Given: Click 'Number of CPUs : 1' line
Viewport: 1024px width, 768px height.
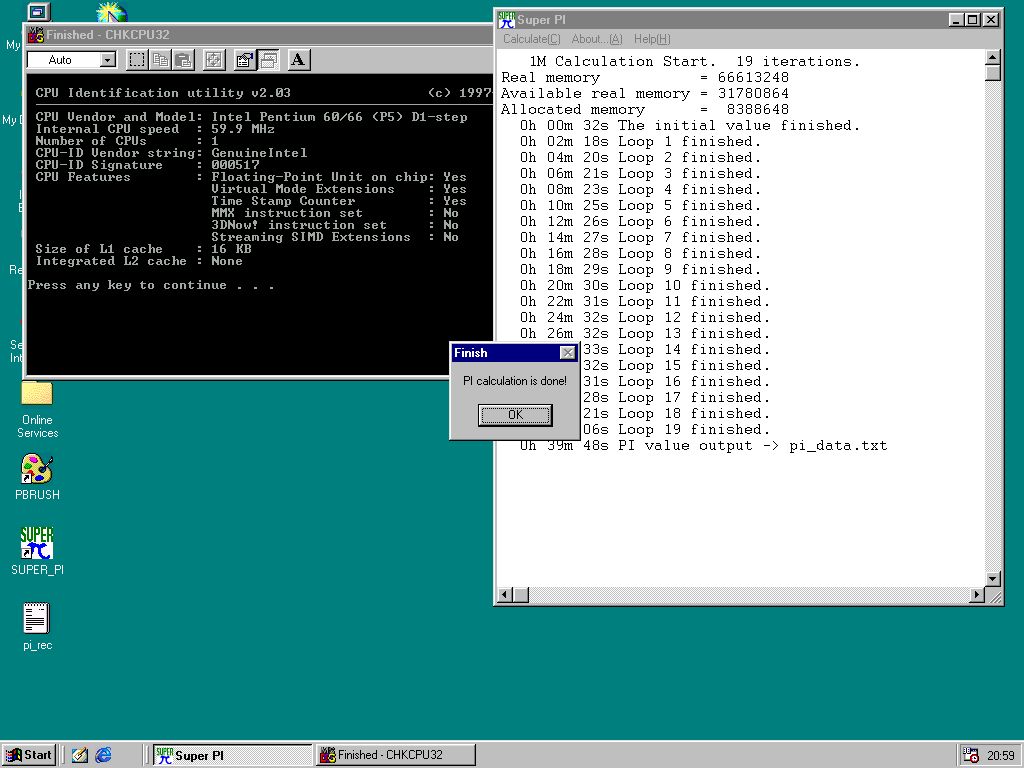Looking at the screenshot, I should point(127,141).
